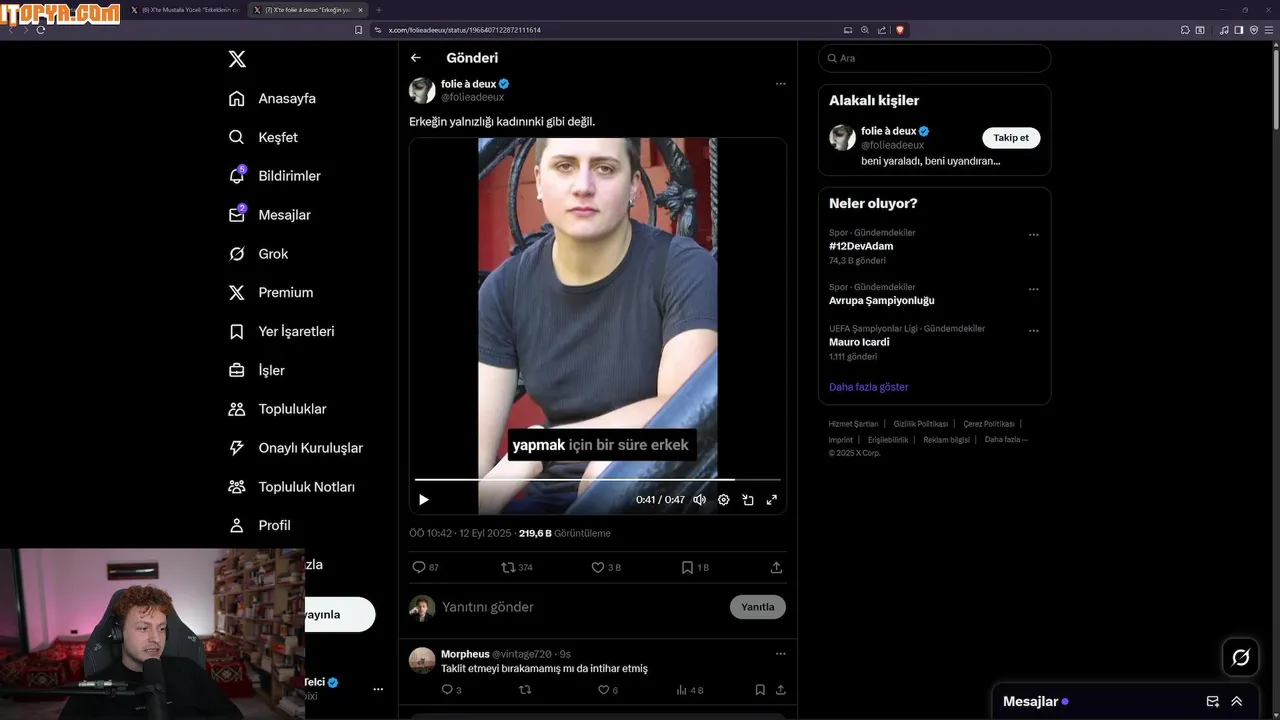Open Topluluk Notları in the sidebar

click(x=291, y=487)
